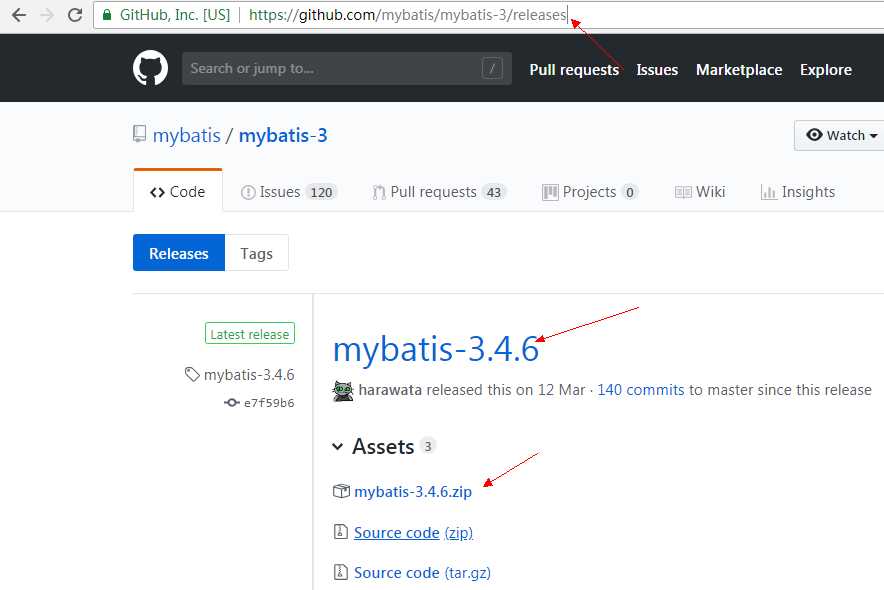Download Source code (zip)

point(413,532)
